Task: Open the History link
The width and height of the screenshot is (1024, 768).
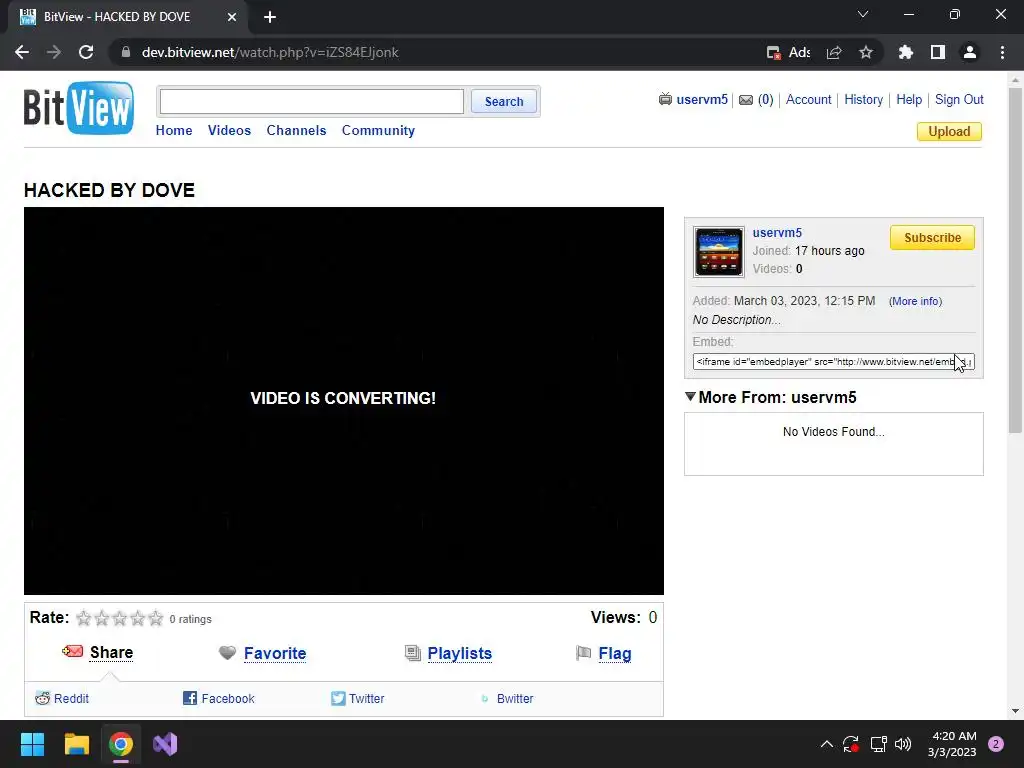Action: [863, 99]
